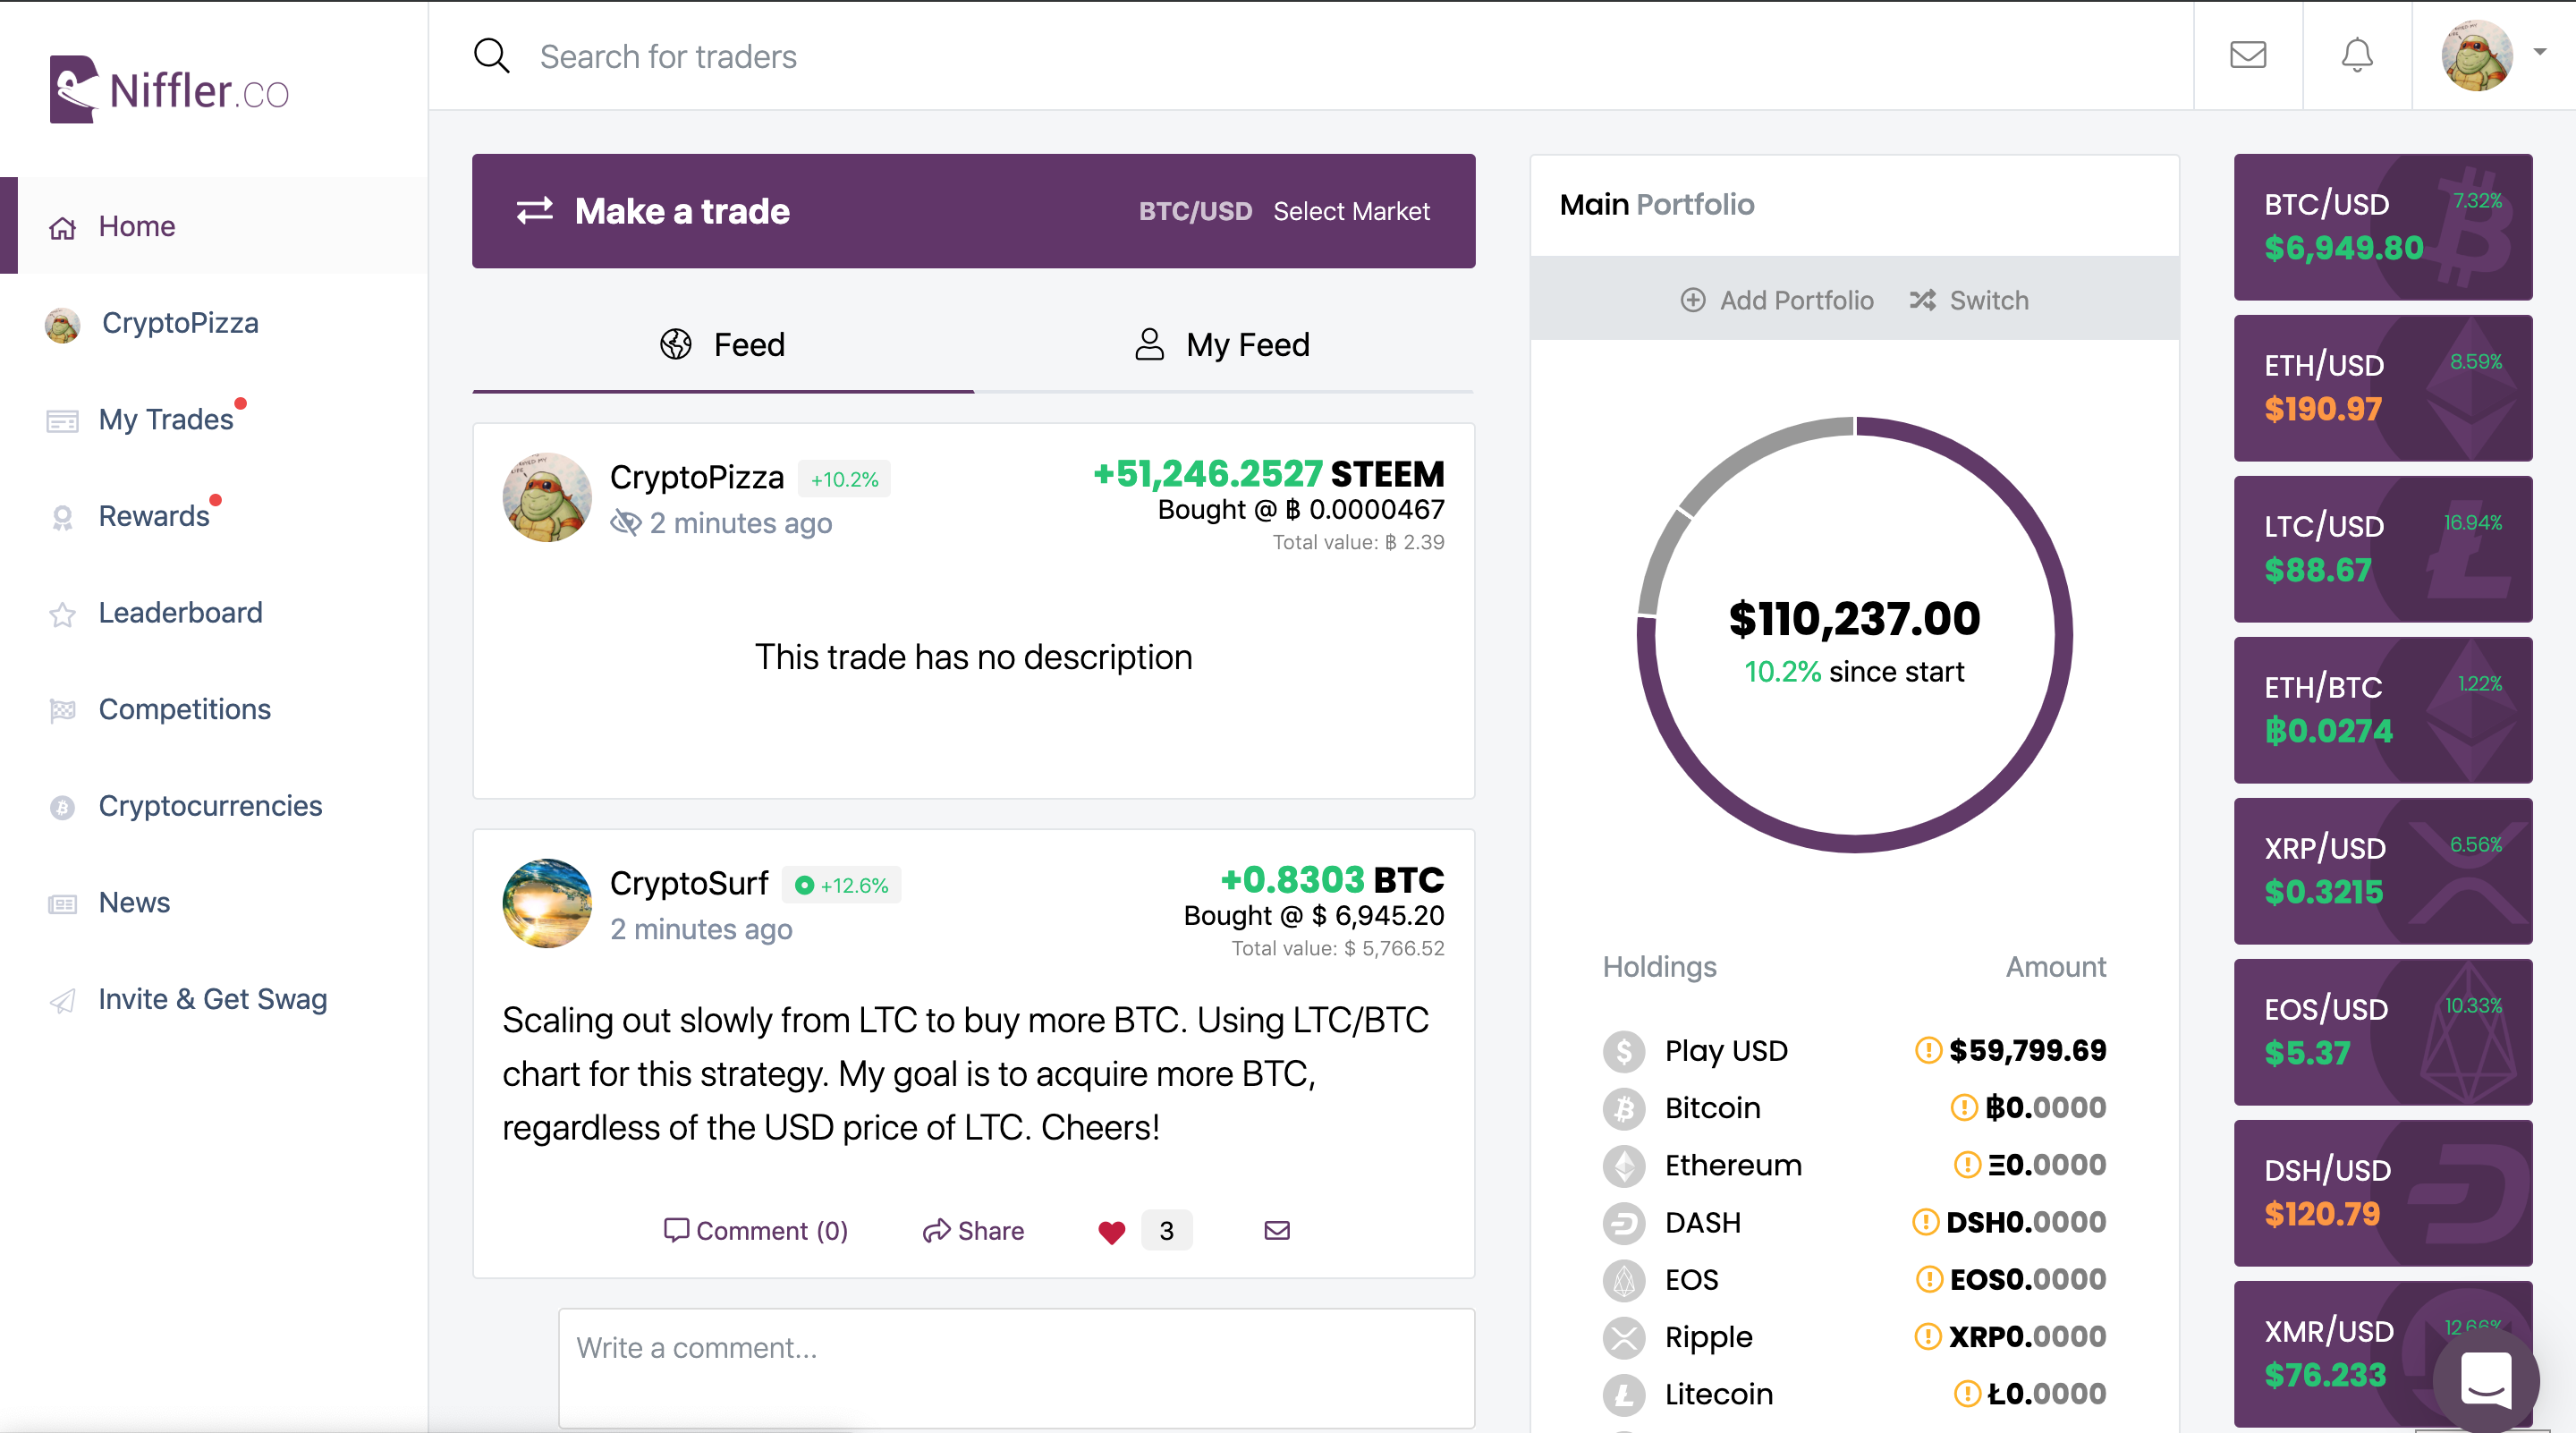Click the BTC/USD market label
Image resolution: width=2576 pixels, height=1433 pixels.
click(x=1195, y=211)
